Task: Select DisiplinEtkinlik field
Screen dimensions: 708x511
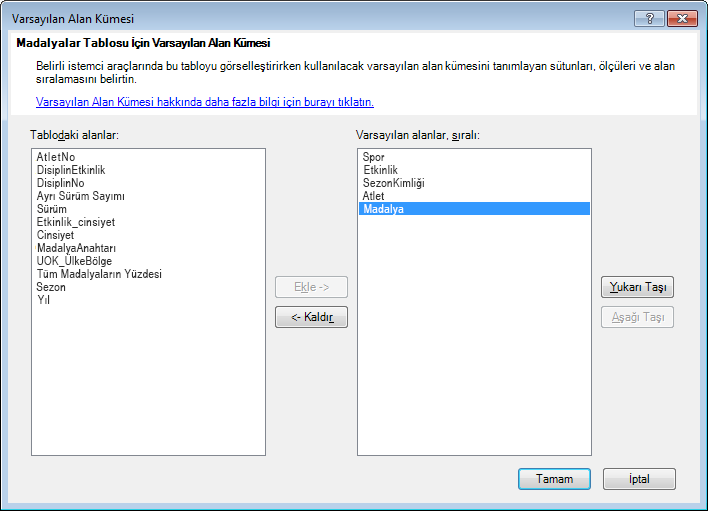Action: [71, 170]
